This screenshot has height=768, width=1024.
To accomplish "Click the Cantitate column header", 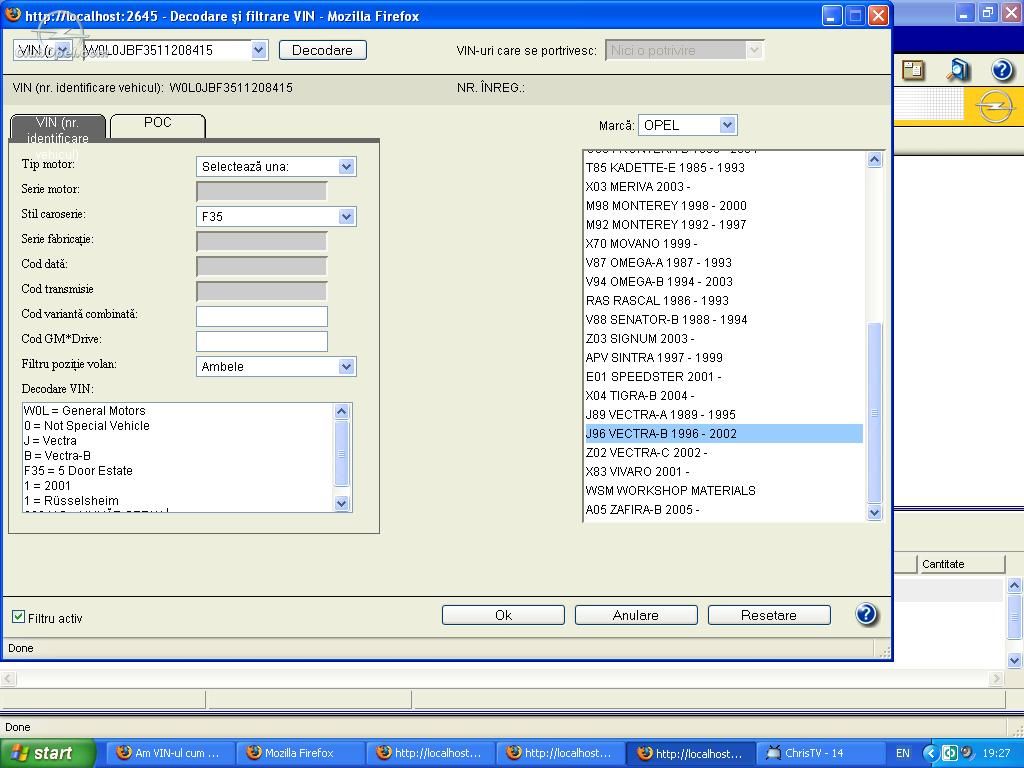I will pyautogui.click(x=961, y=564).
